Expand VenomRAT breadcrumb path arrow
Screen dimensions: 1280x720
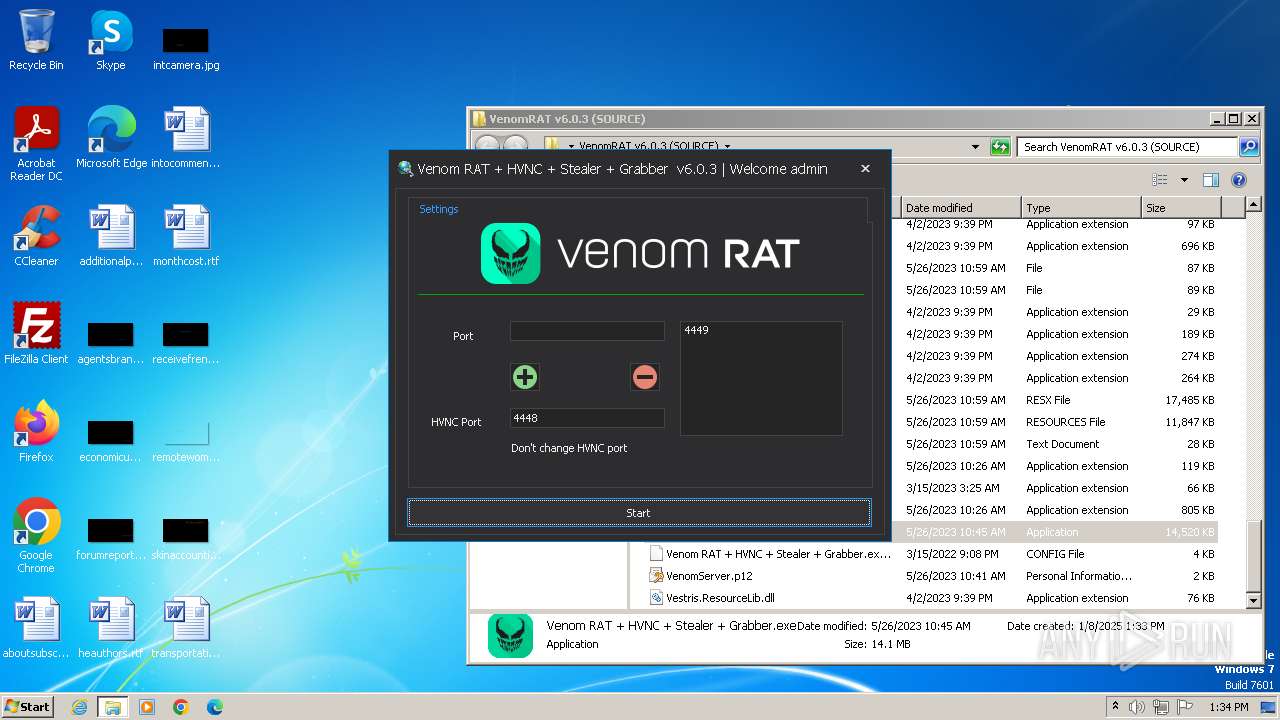click(727, 147)
